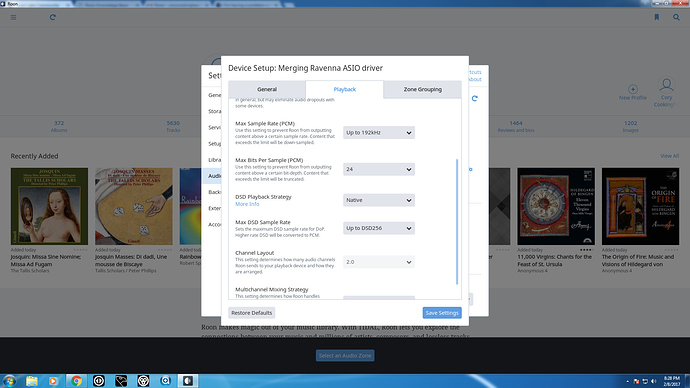This screenshot has height=388, width=690.
Task: Click 'Max Sample Rate (PCM)' label
Action: [265, 124]
